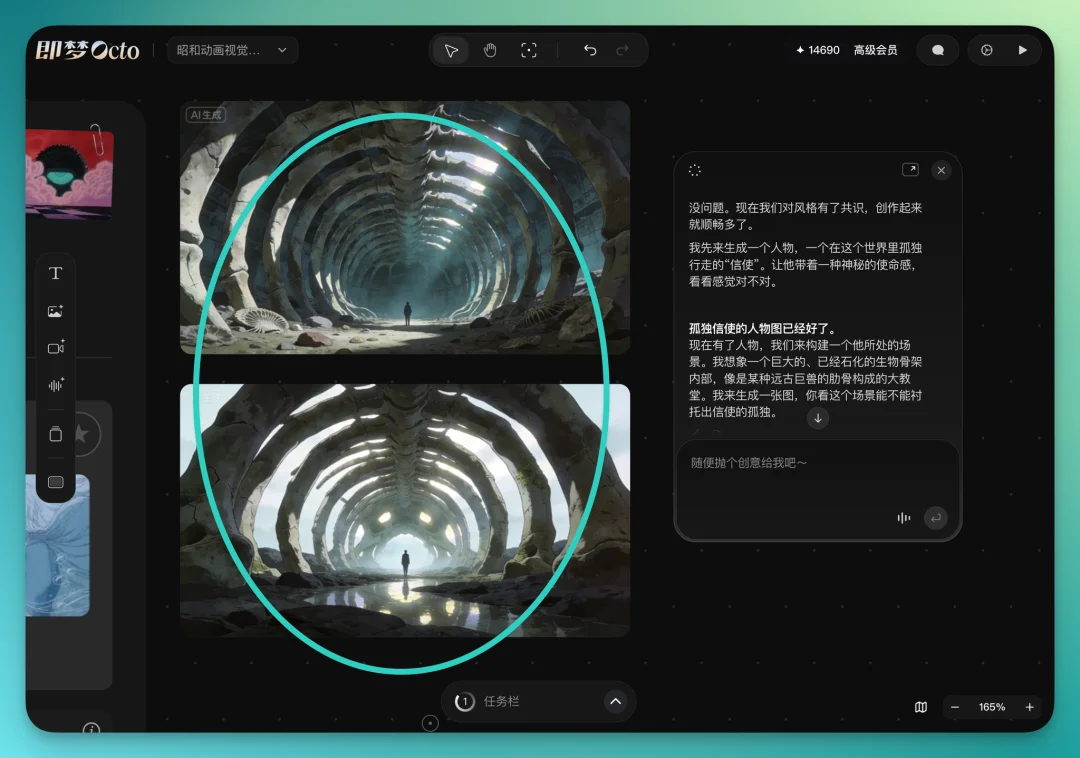
Task: Select the AI video generation tool
Action: click(x=55, y=347)
